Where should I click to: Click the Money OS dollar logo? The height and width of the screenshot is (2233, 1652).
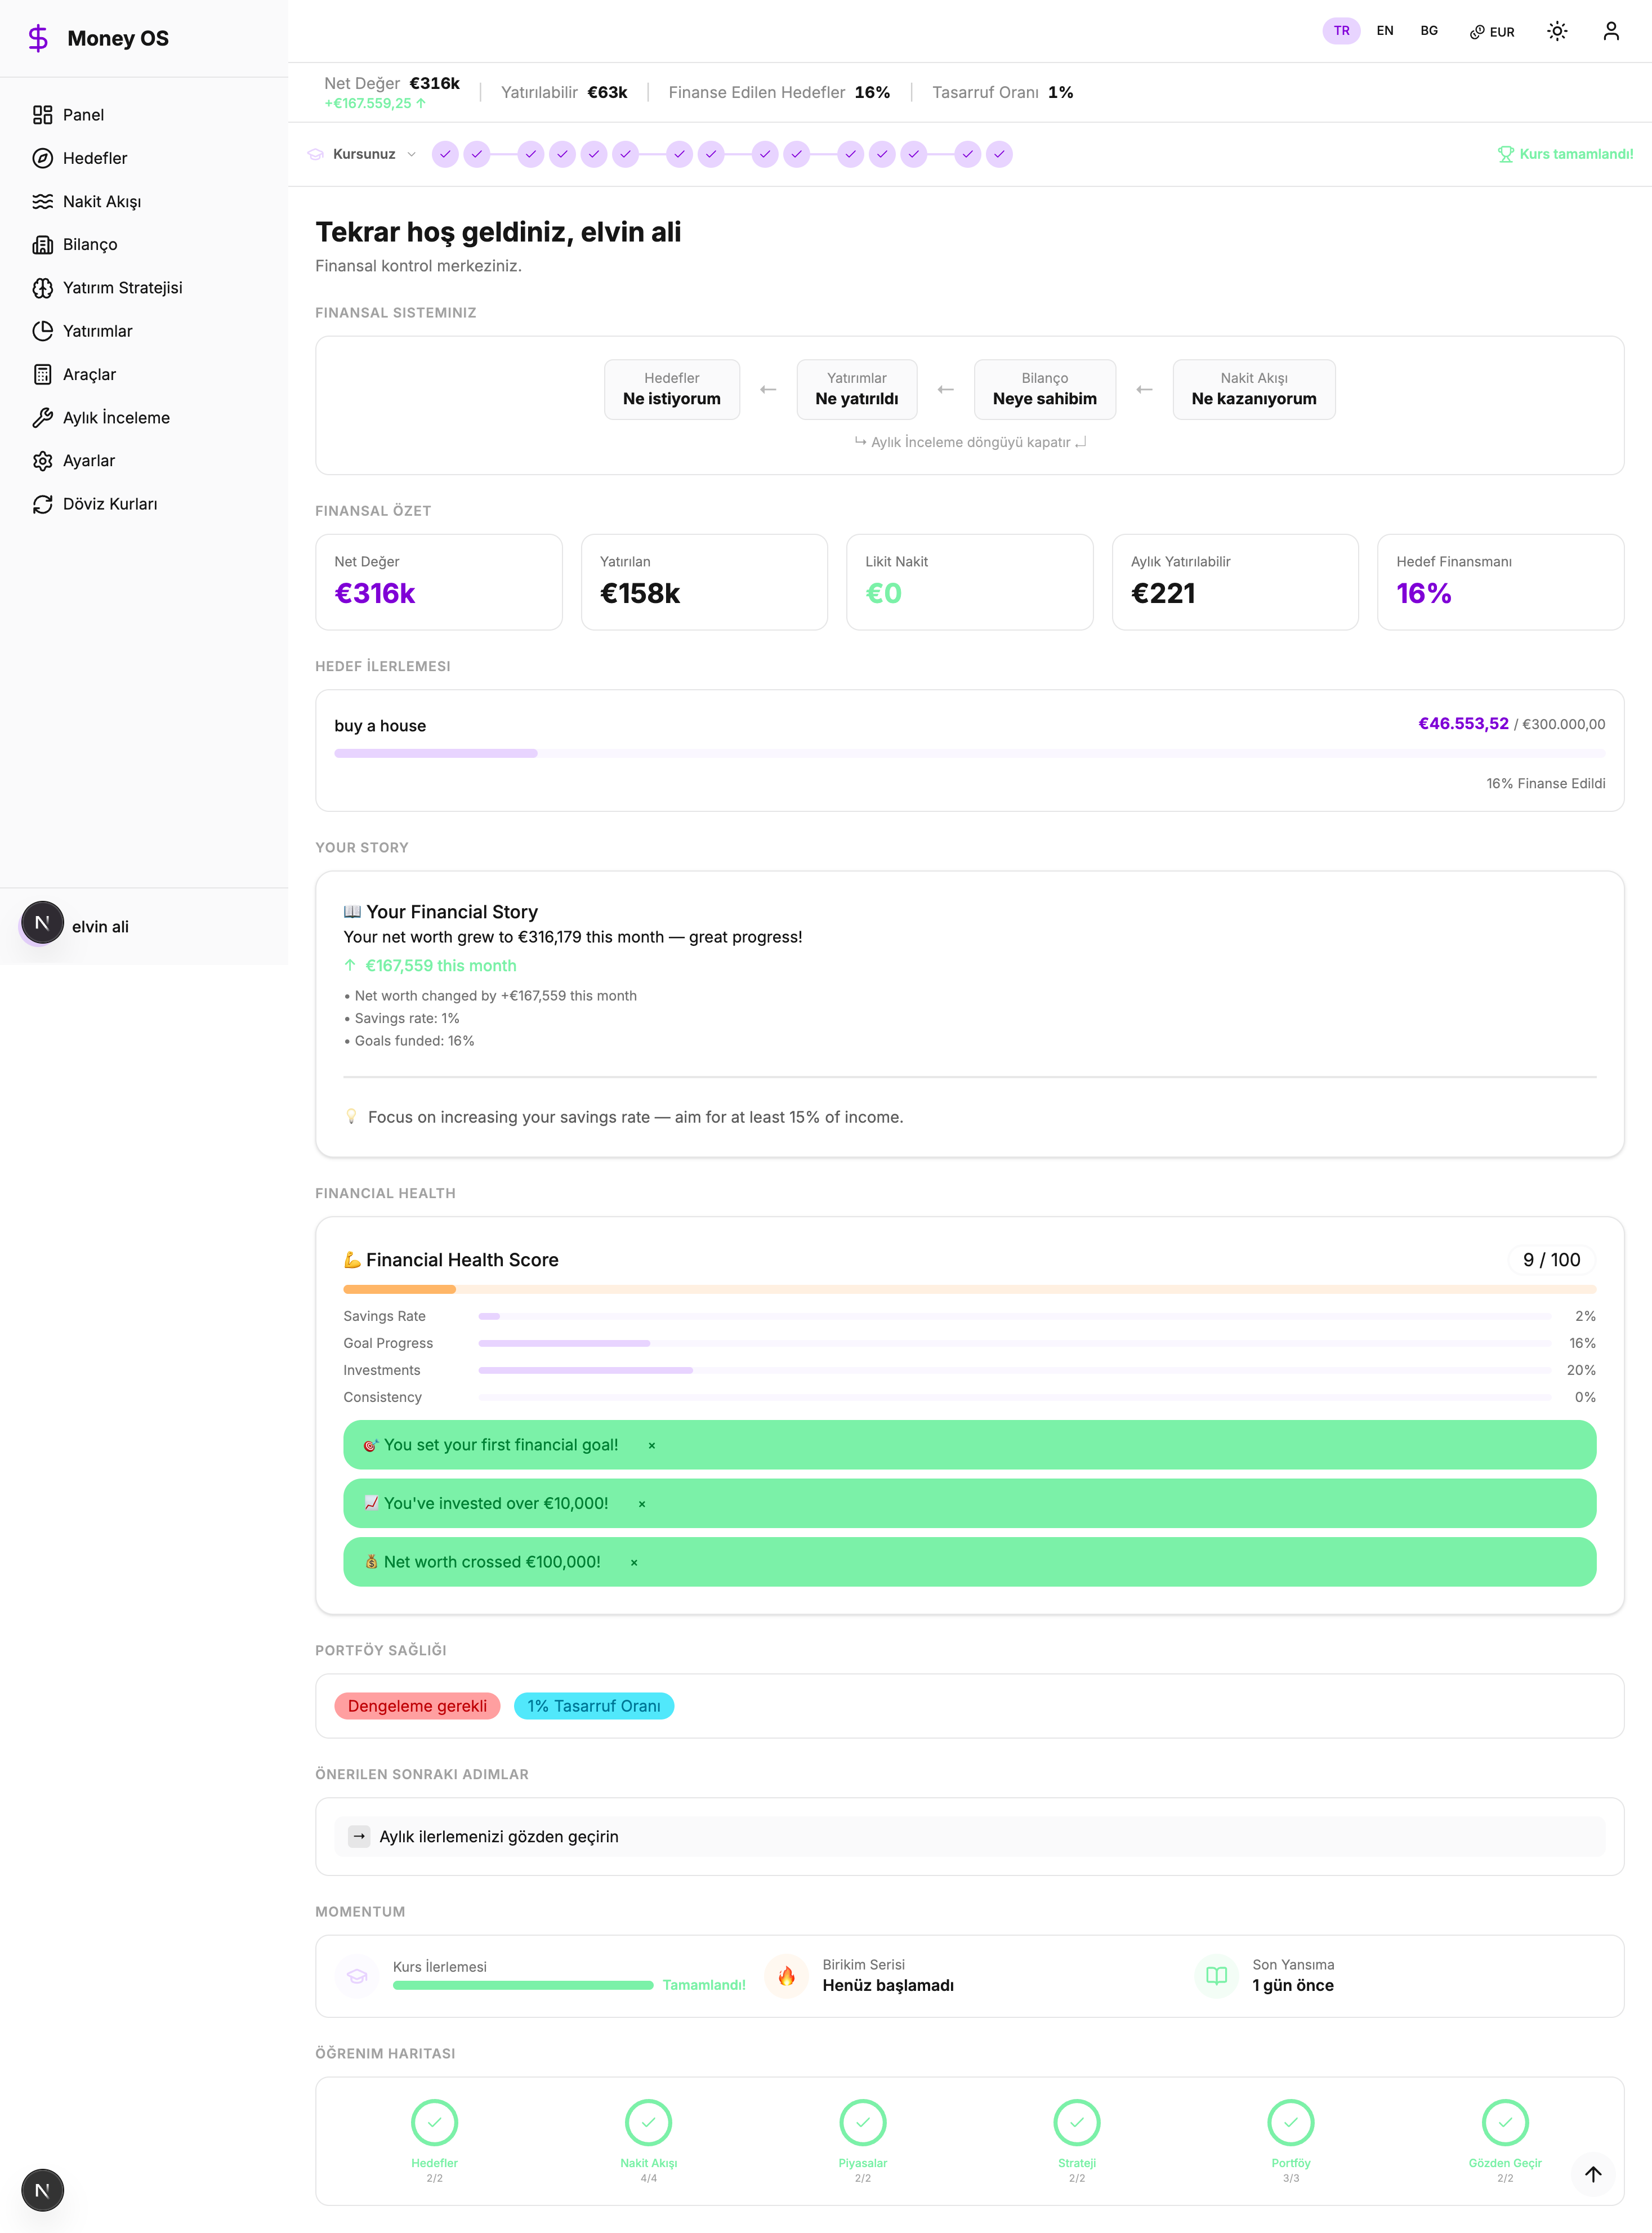[38, 38]
